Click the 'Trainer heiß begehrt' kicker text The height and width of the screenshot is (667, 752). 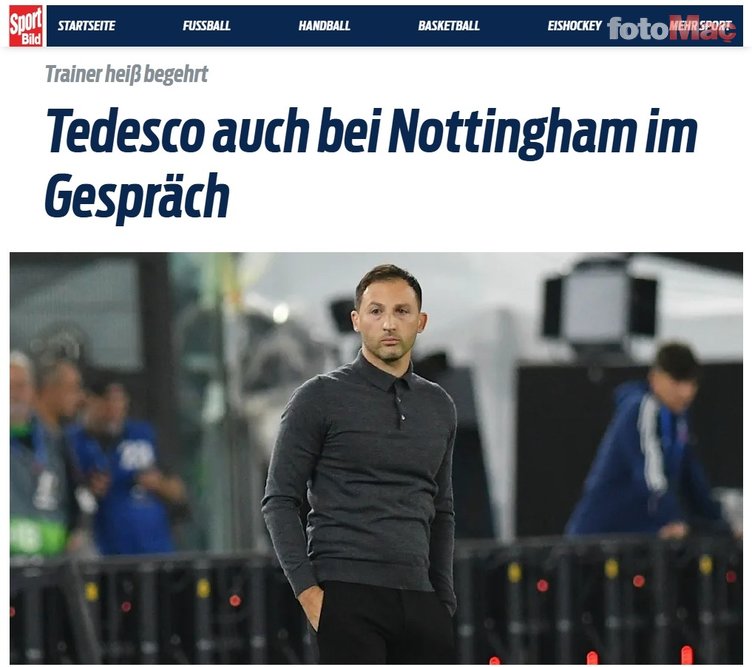[127, 74]
